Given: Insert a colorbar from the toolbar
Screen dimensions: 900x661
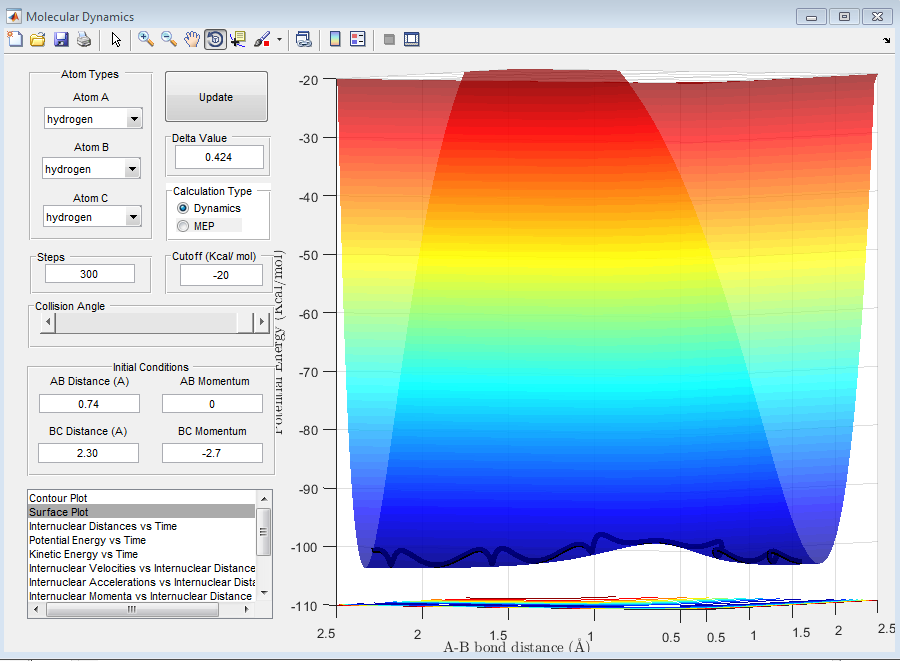Looking at the screenshot, I should tap(335, 39).
